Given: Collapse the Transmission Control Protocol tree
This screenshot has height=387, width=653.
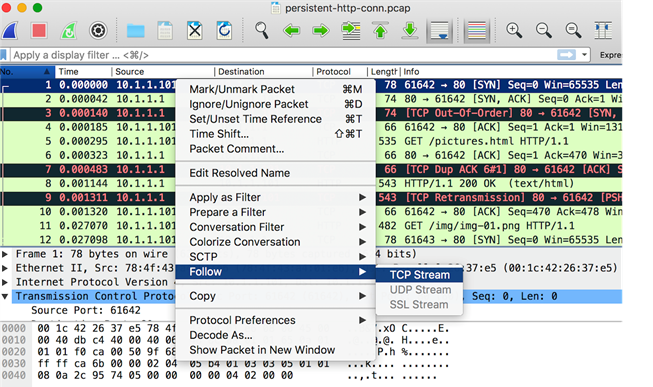Looking at the screenshot, I should tap(5, 296).
